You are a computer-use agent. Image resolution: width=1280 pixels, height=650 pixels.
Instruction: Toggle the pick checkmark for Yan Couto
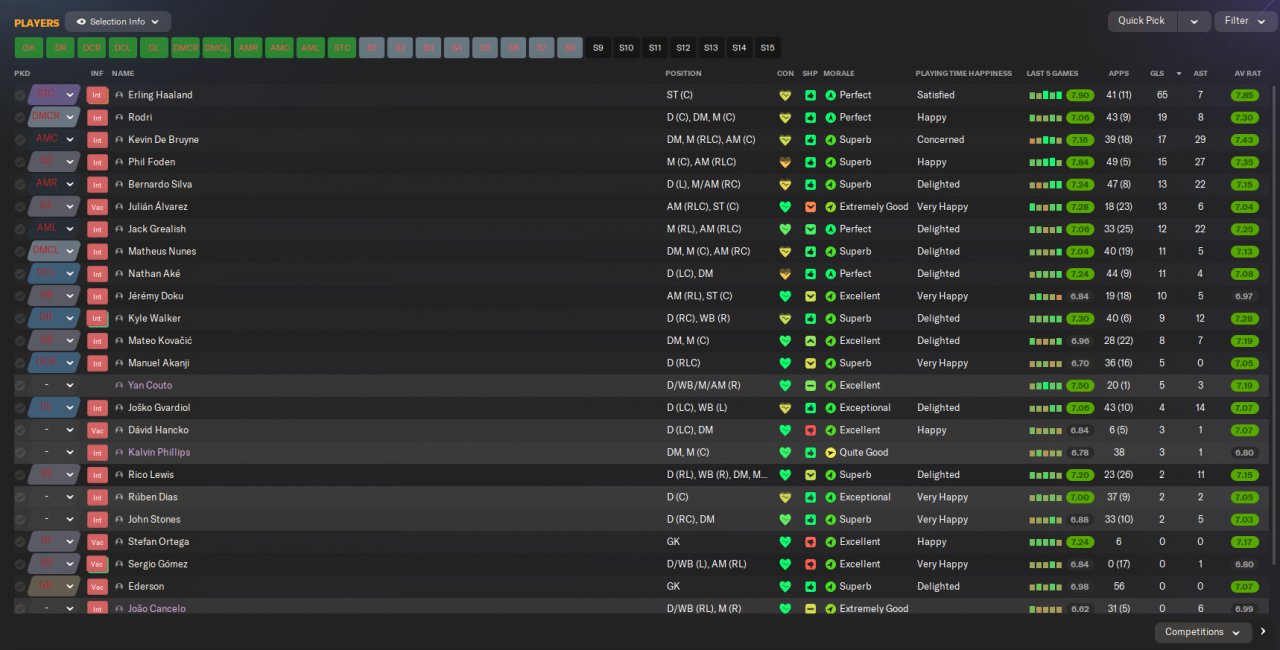pyautogui.click(x=20, y=386)
